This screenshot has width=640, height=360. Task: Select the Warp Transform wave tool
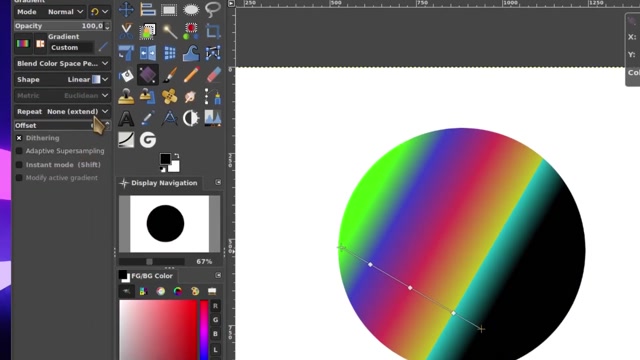[x=191, y=53]
